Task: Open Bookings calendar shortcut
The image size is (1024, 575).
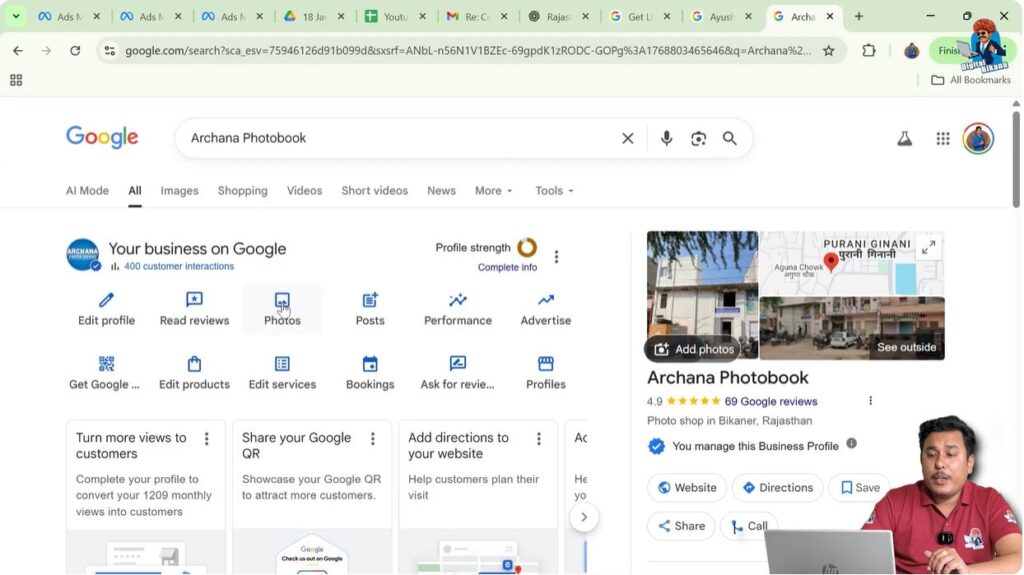Action: click(370, 373)
